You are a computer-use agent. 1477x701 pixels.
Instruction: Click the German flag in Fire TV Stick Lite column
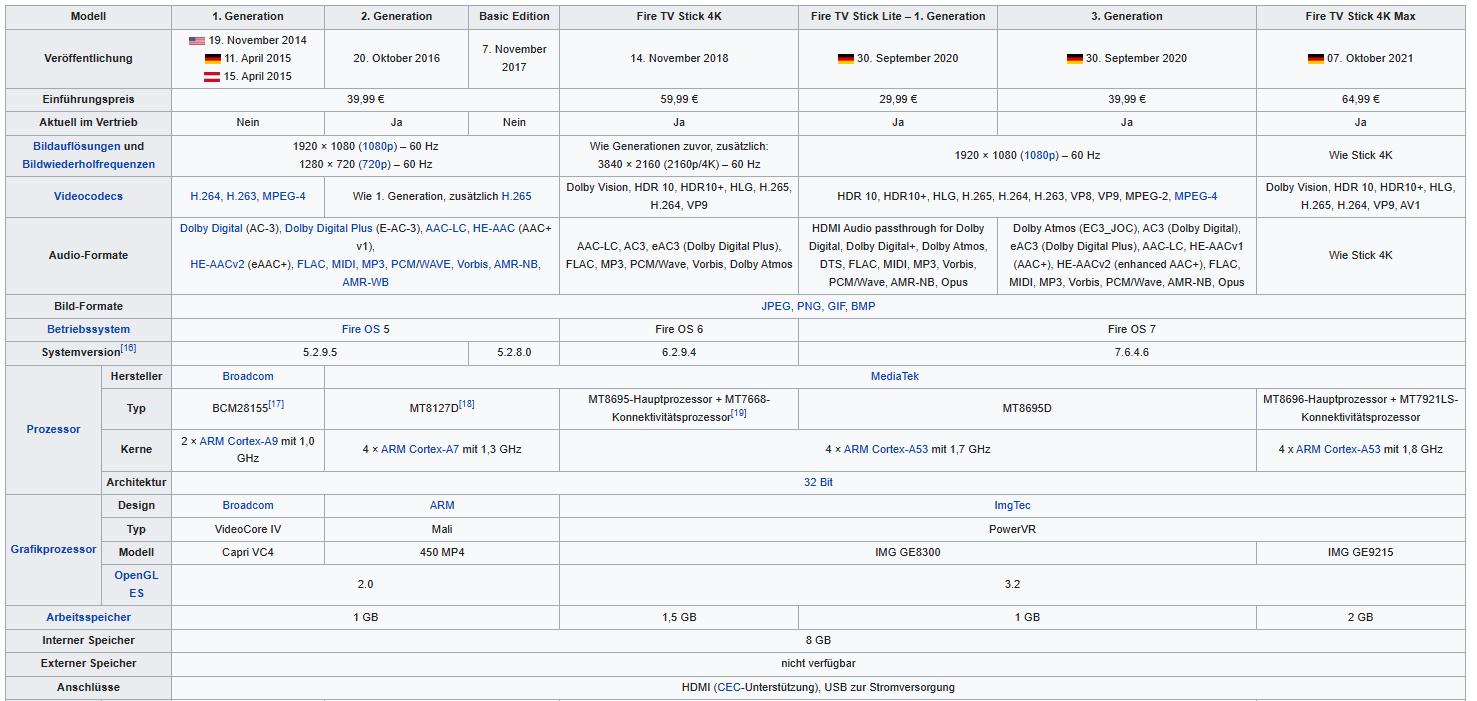click(x=845, y=58)
